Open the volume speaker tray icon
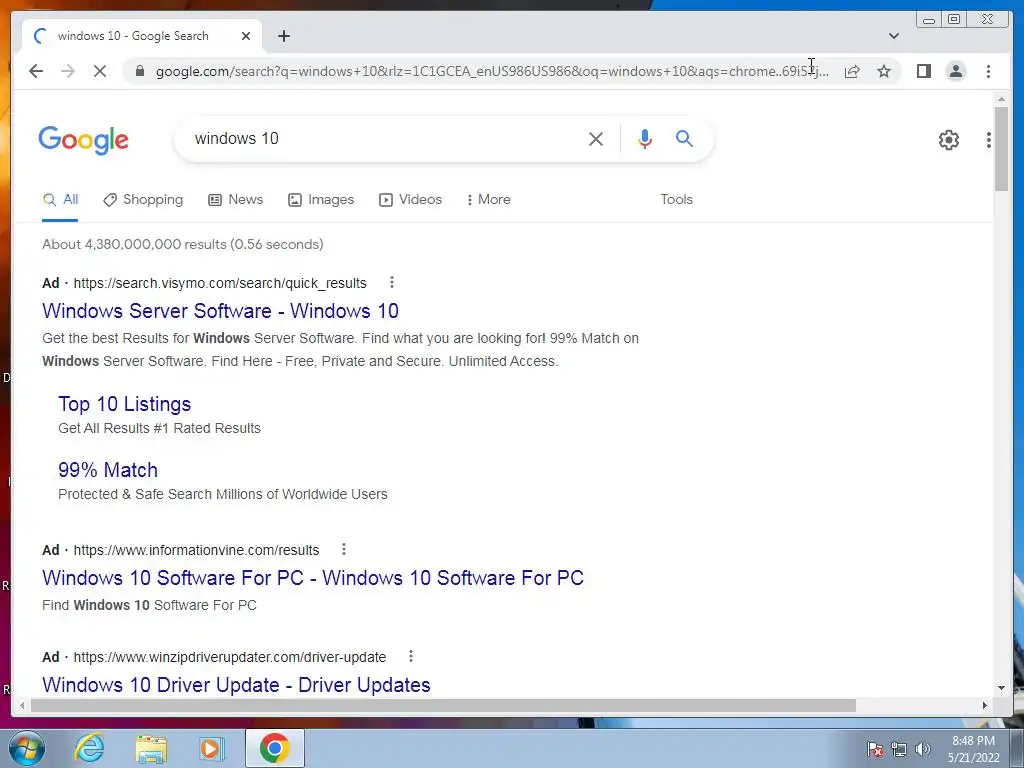Image resolution: width=1024 pixels, height=768 pixels. (923, 749)
